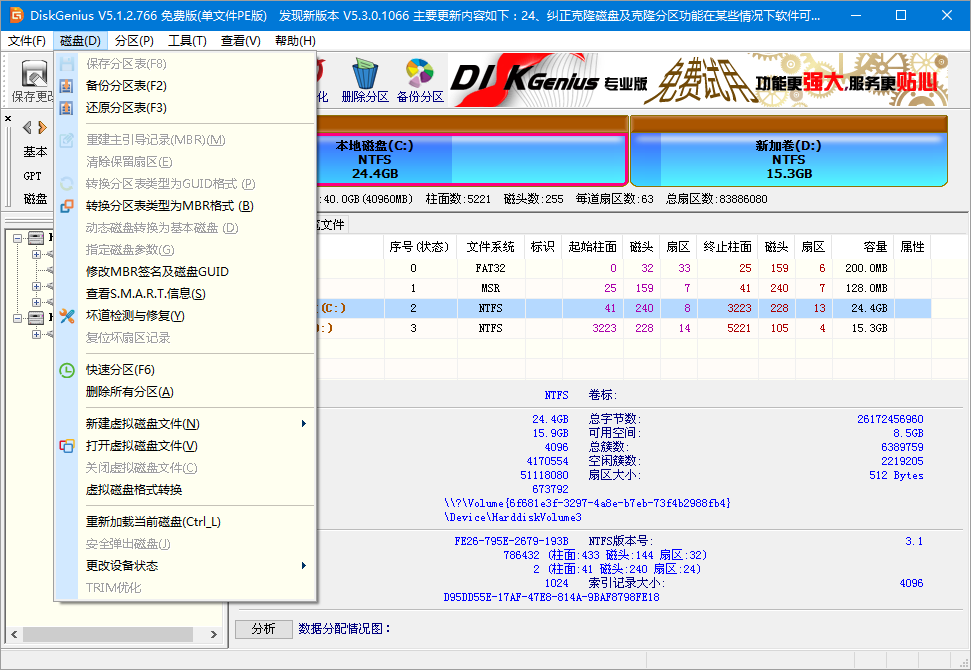The width and height of the screenshot is (971, 670).
Task: Click the 分析 button near the bottom
Action: pyautogui.click(x=263, y=629)
